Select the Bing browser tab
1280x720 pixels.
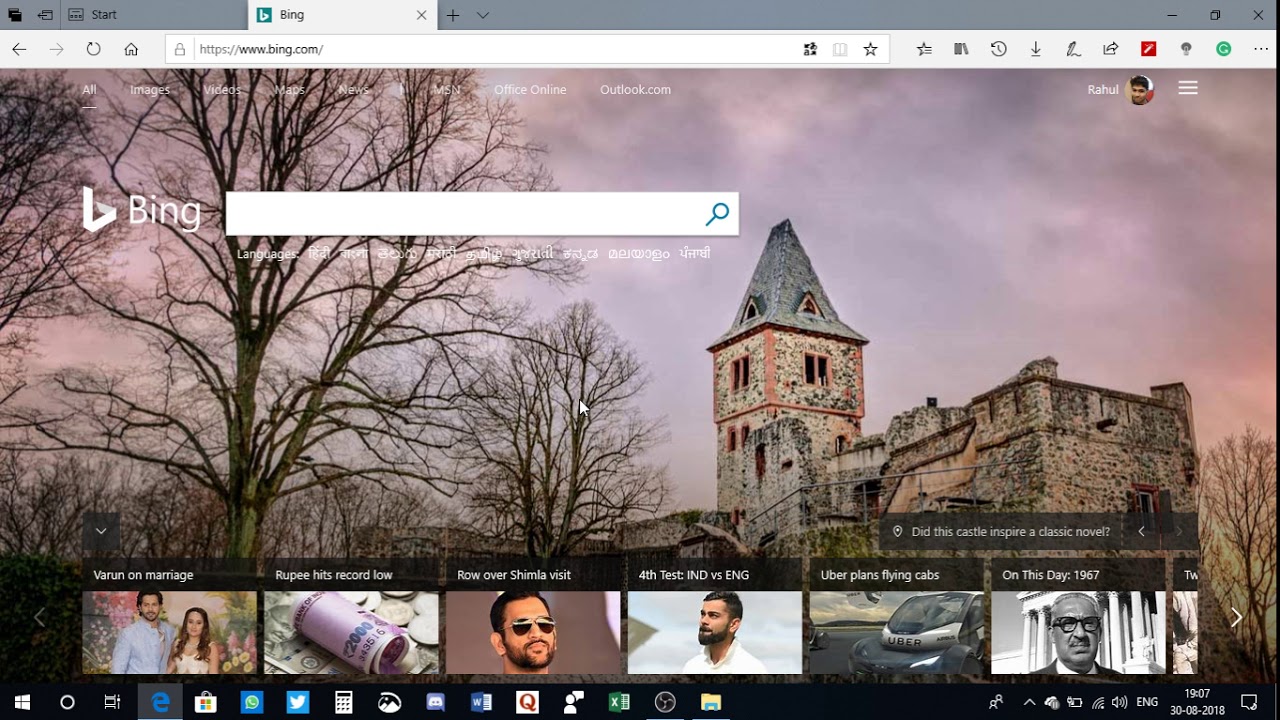point(343,15)
